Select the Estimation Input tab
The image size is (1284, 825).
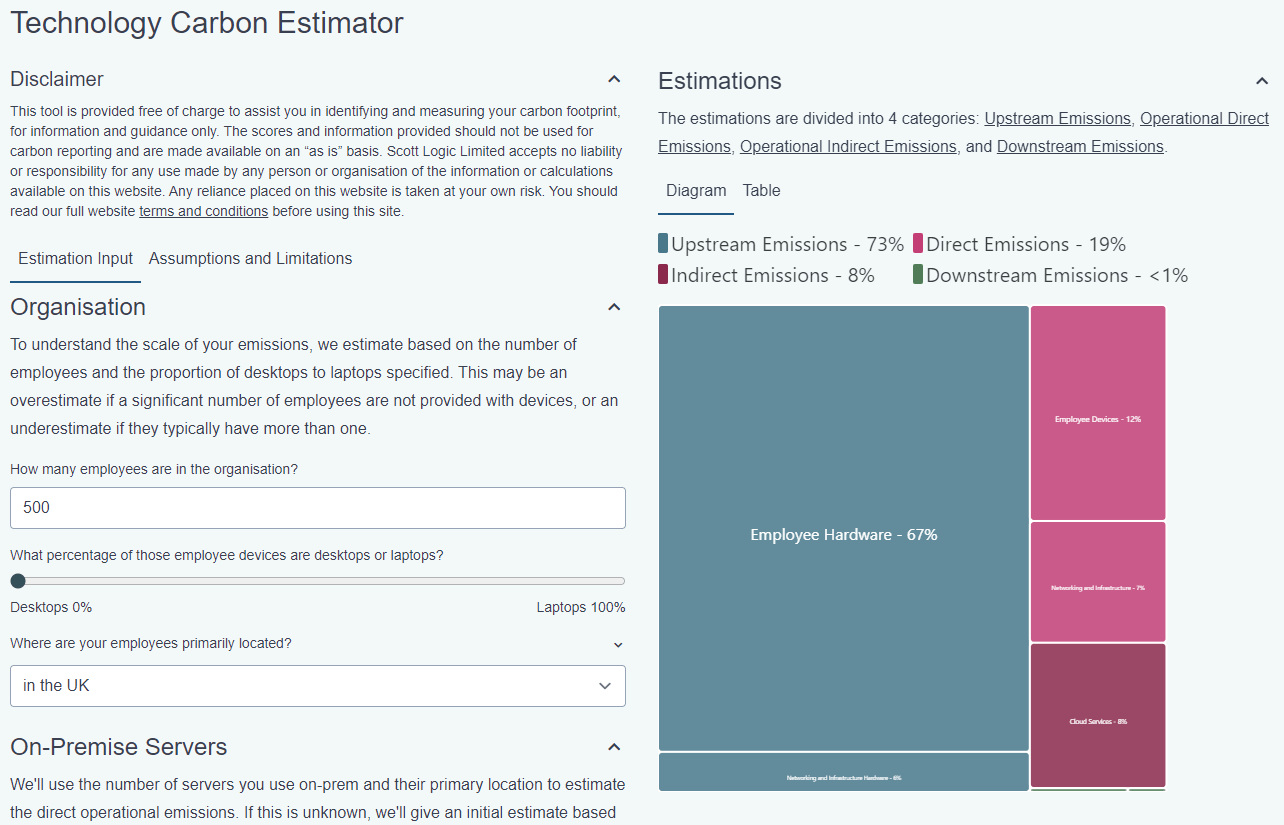pyautogui.click(x=74, y=258)
